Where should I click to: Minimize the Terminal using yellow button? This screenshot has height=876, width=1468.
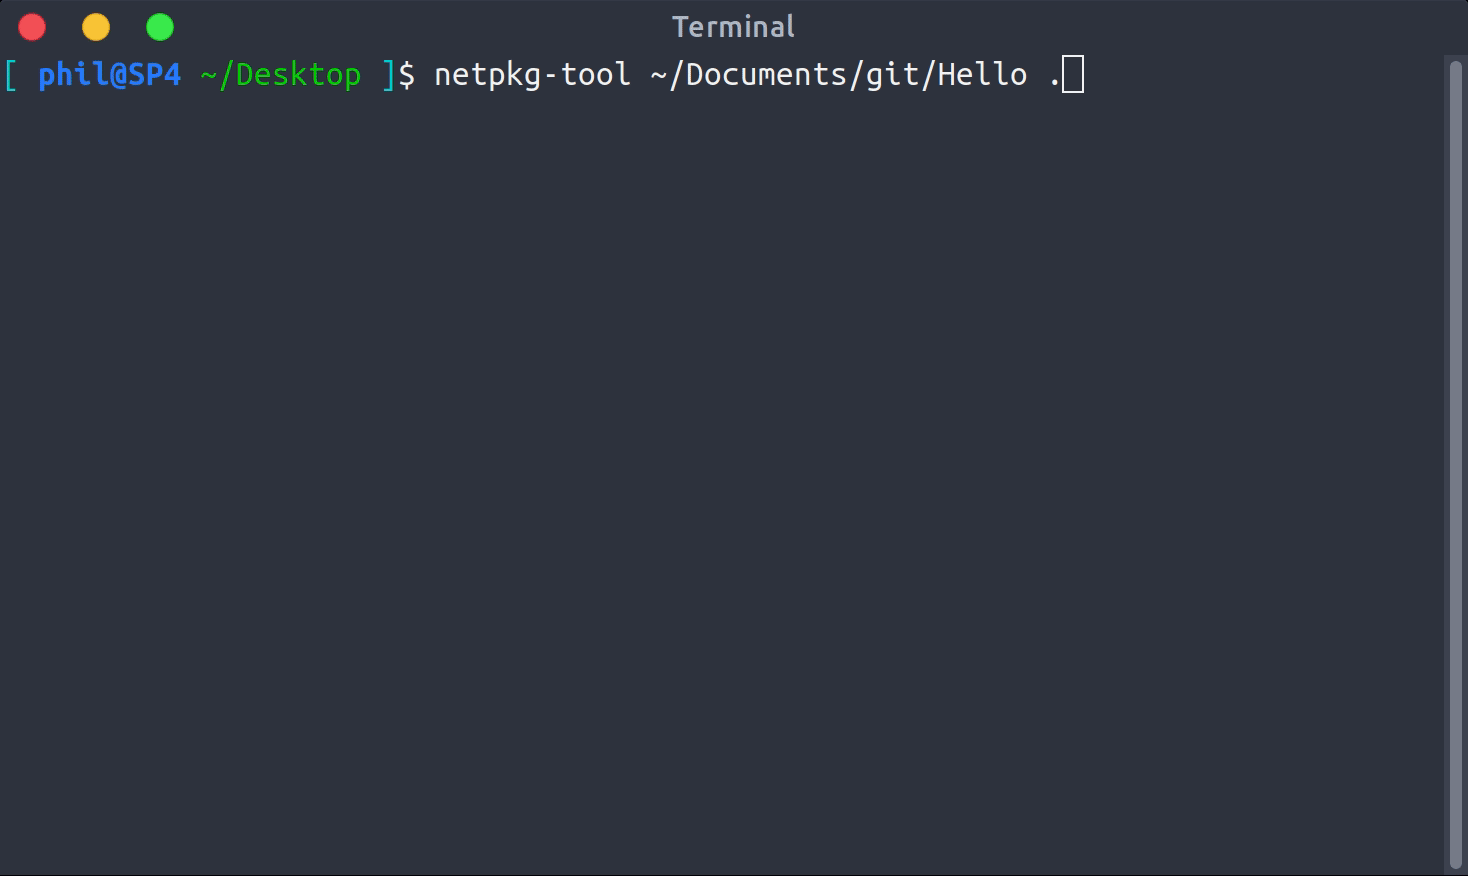pyautogui.click(x=96, y=27)
